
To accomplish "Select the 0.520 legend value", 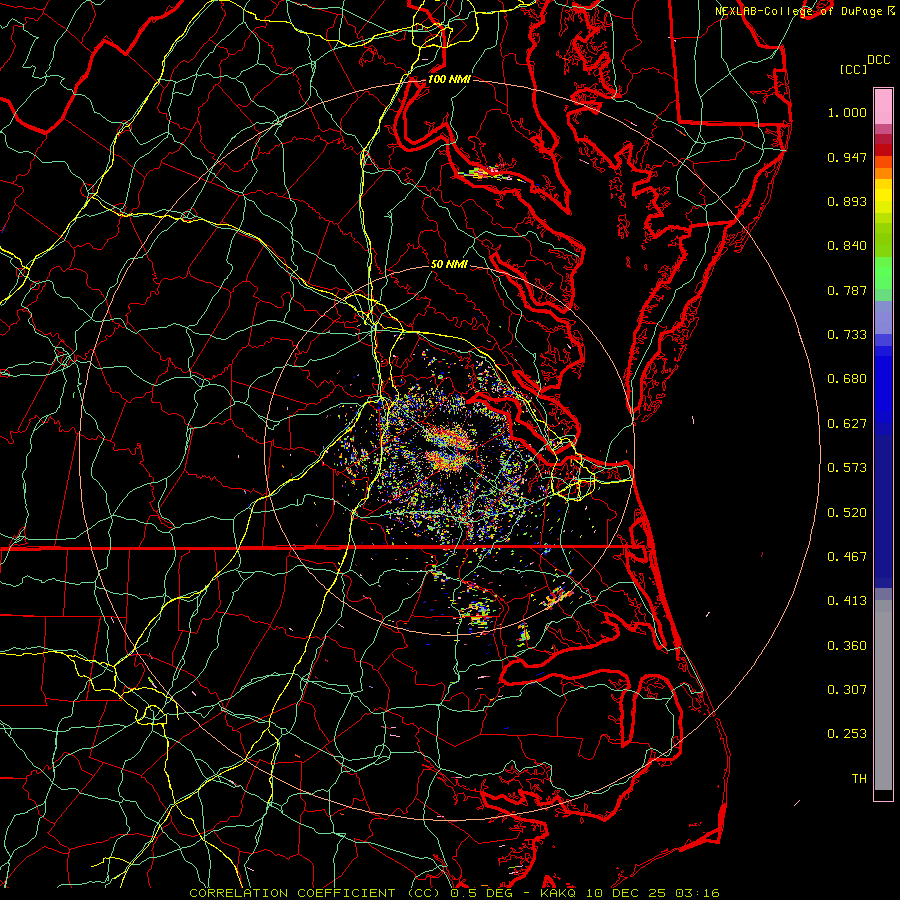I will 847,513.
